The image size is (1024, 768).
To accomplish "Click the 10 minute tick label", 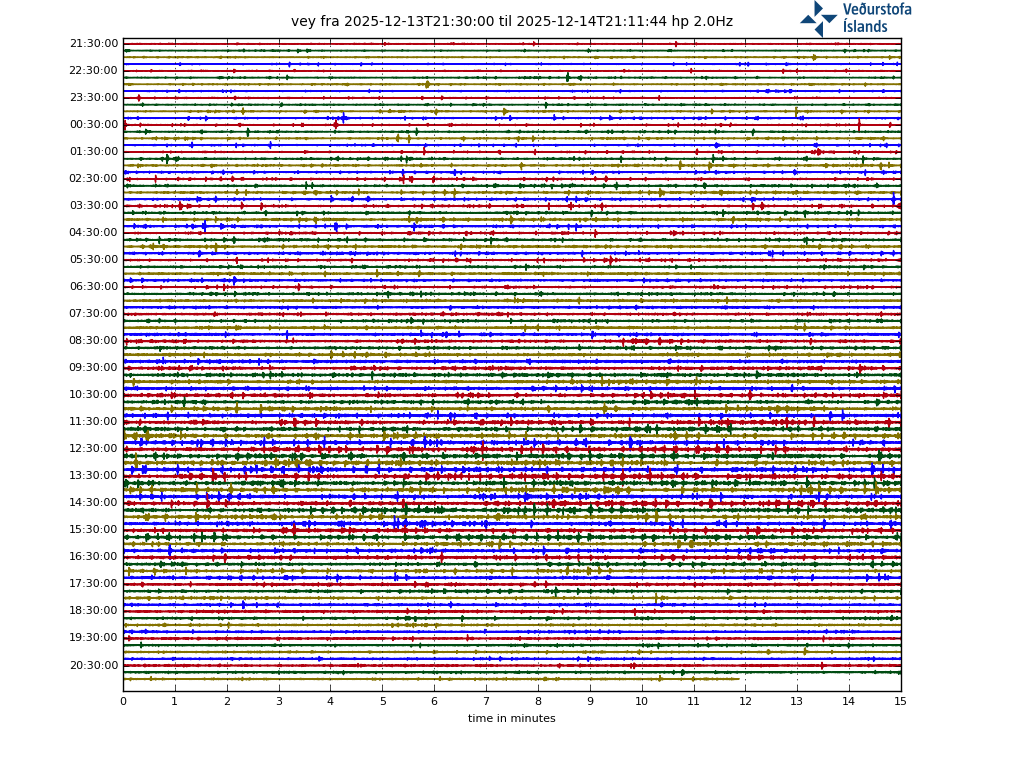I will [x=641, y=701].
